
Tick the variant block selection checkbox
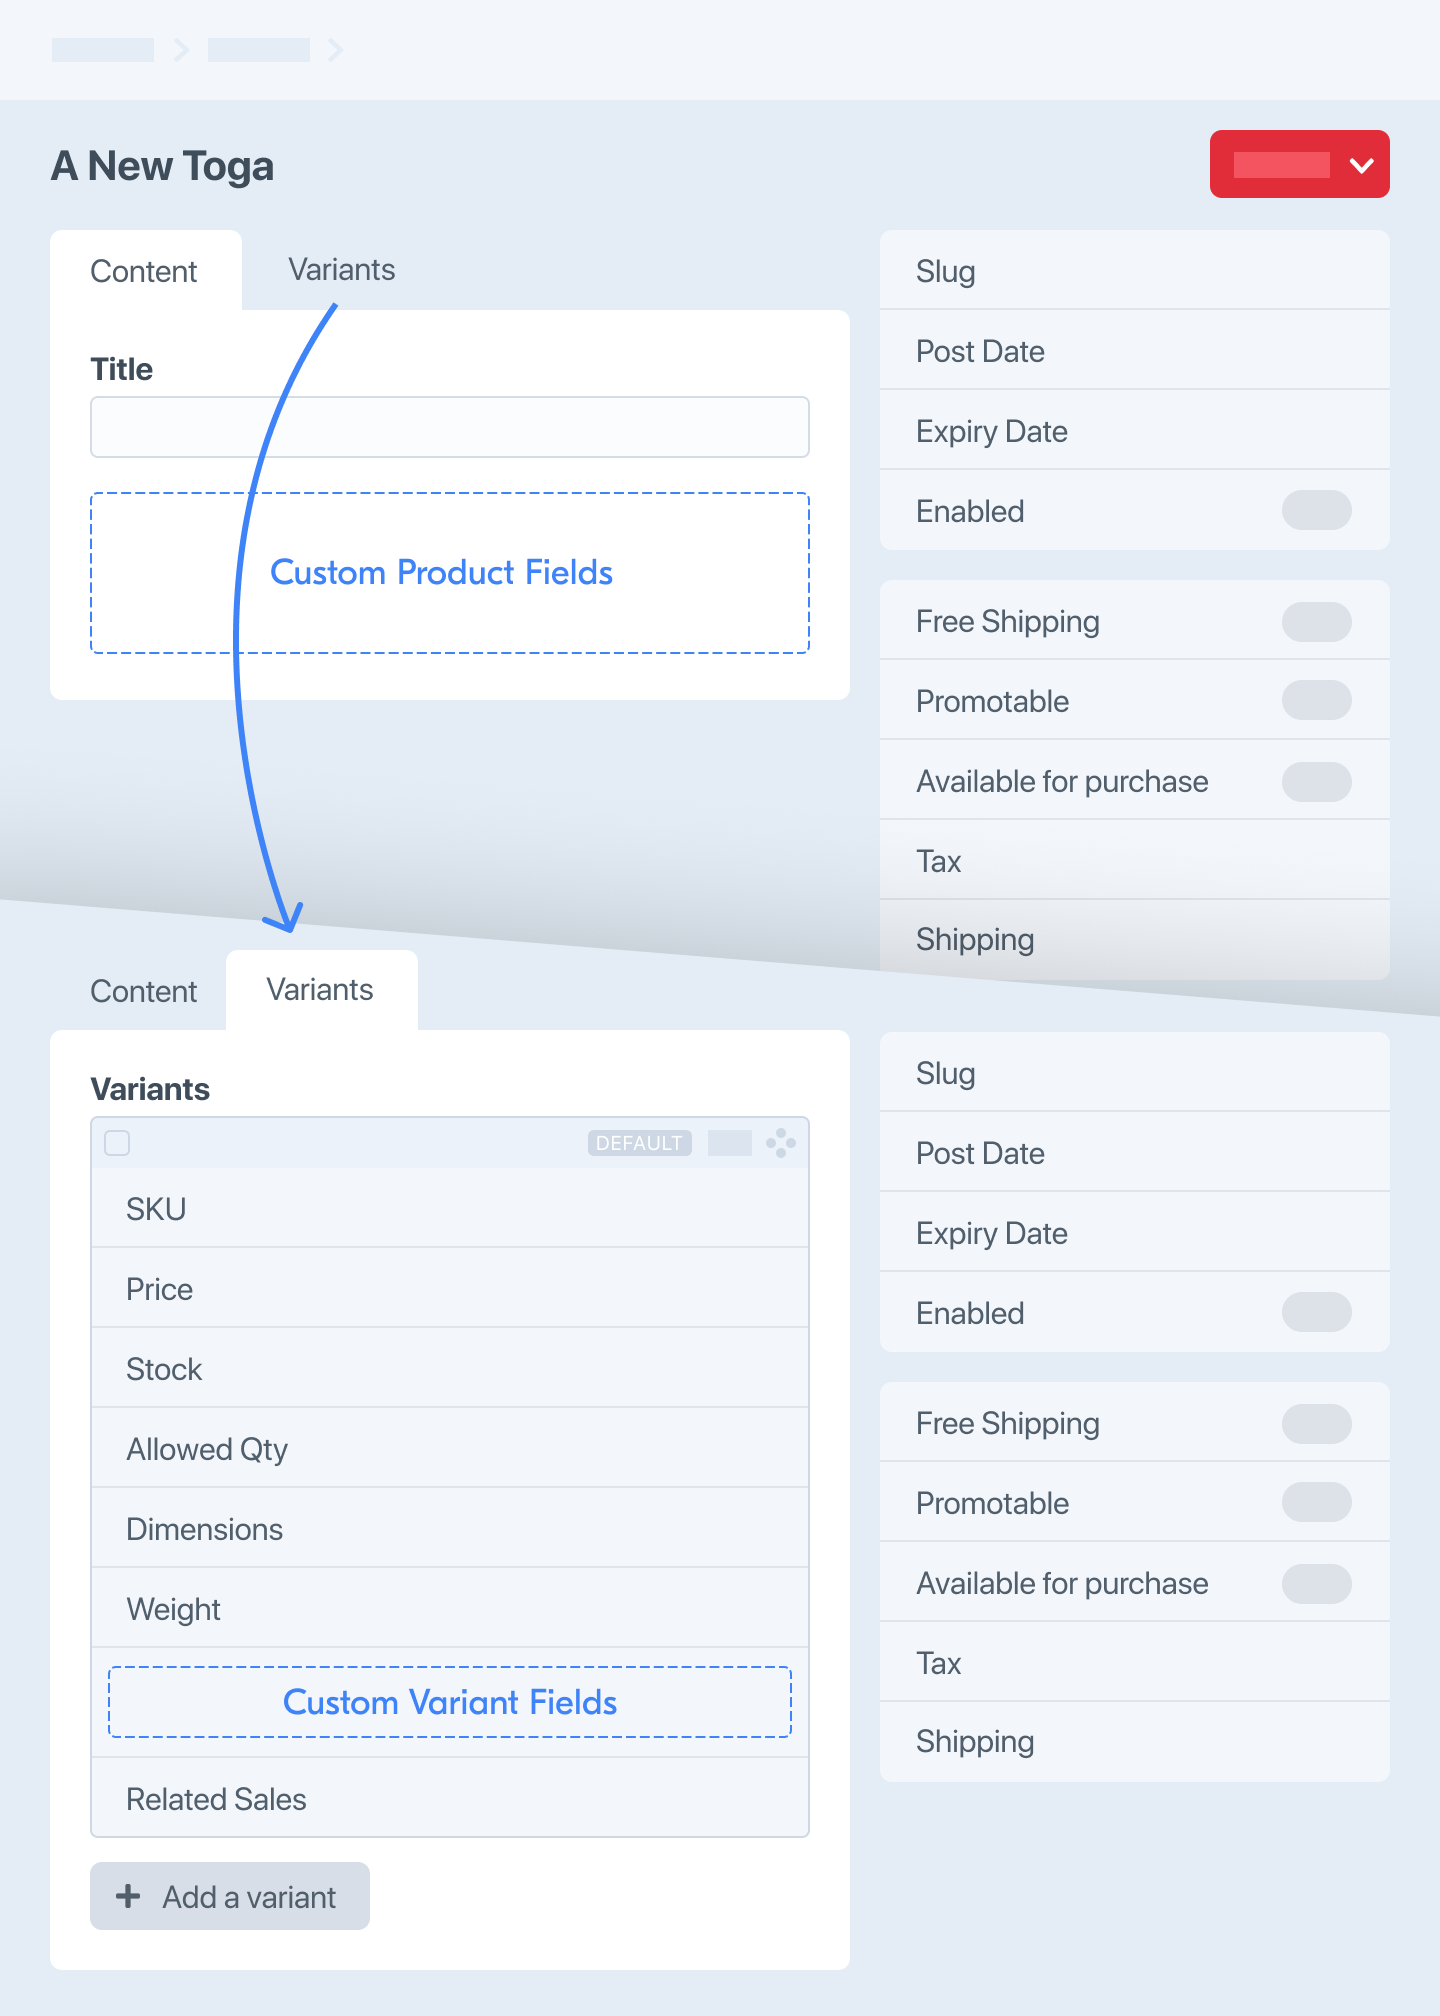(x=117, y=1143)
